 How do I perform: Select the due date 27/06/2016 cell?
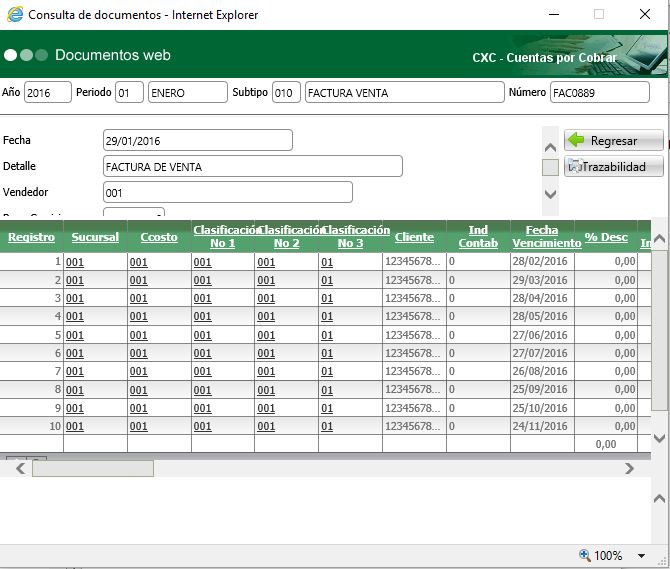tap(542, 335)
